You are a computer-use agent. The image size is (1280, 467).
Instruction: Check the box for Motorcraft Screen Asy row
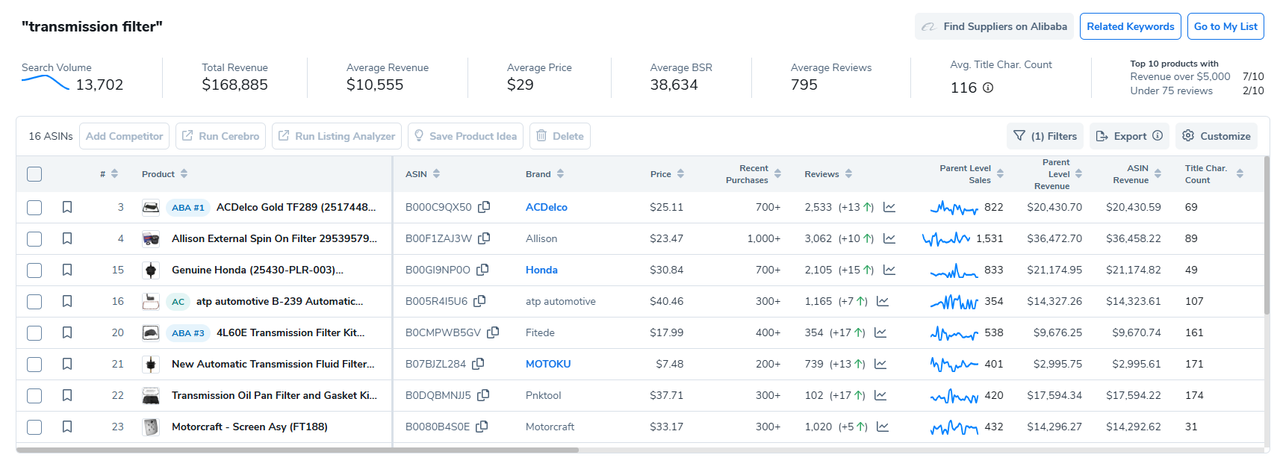pyautogui.click(x=35, y=427)
